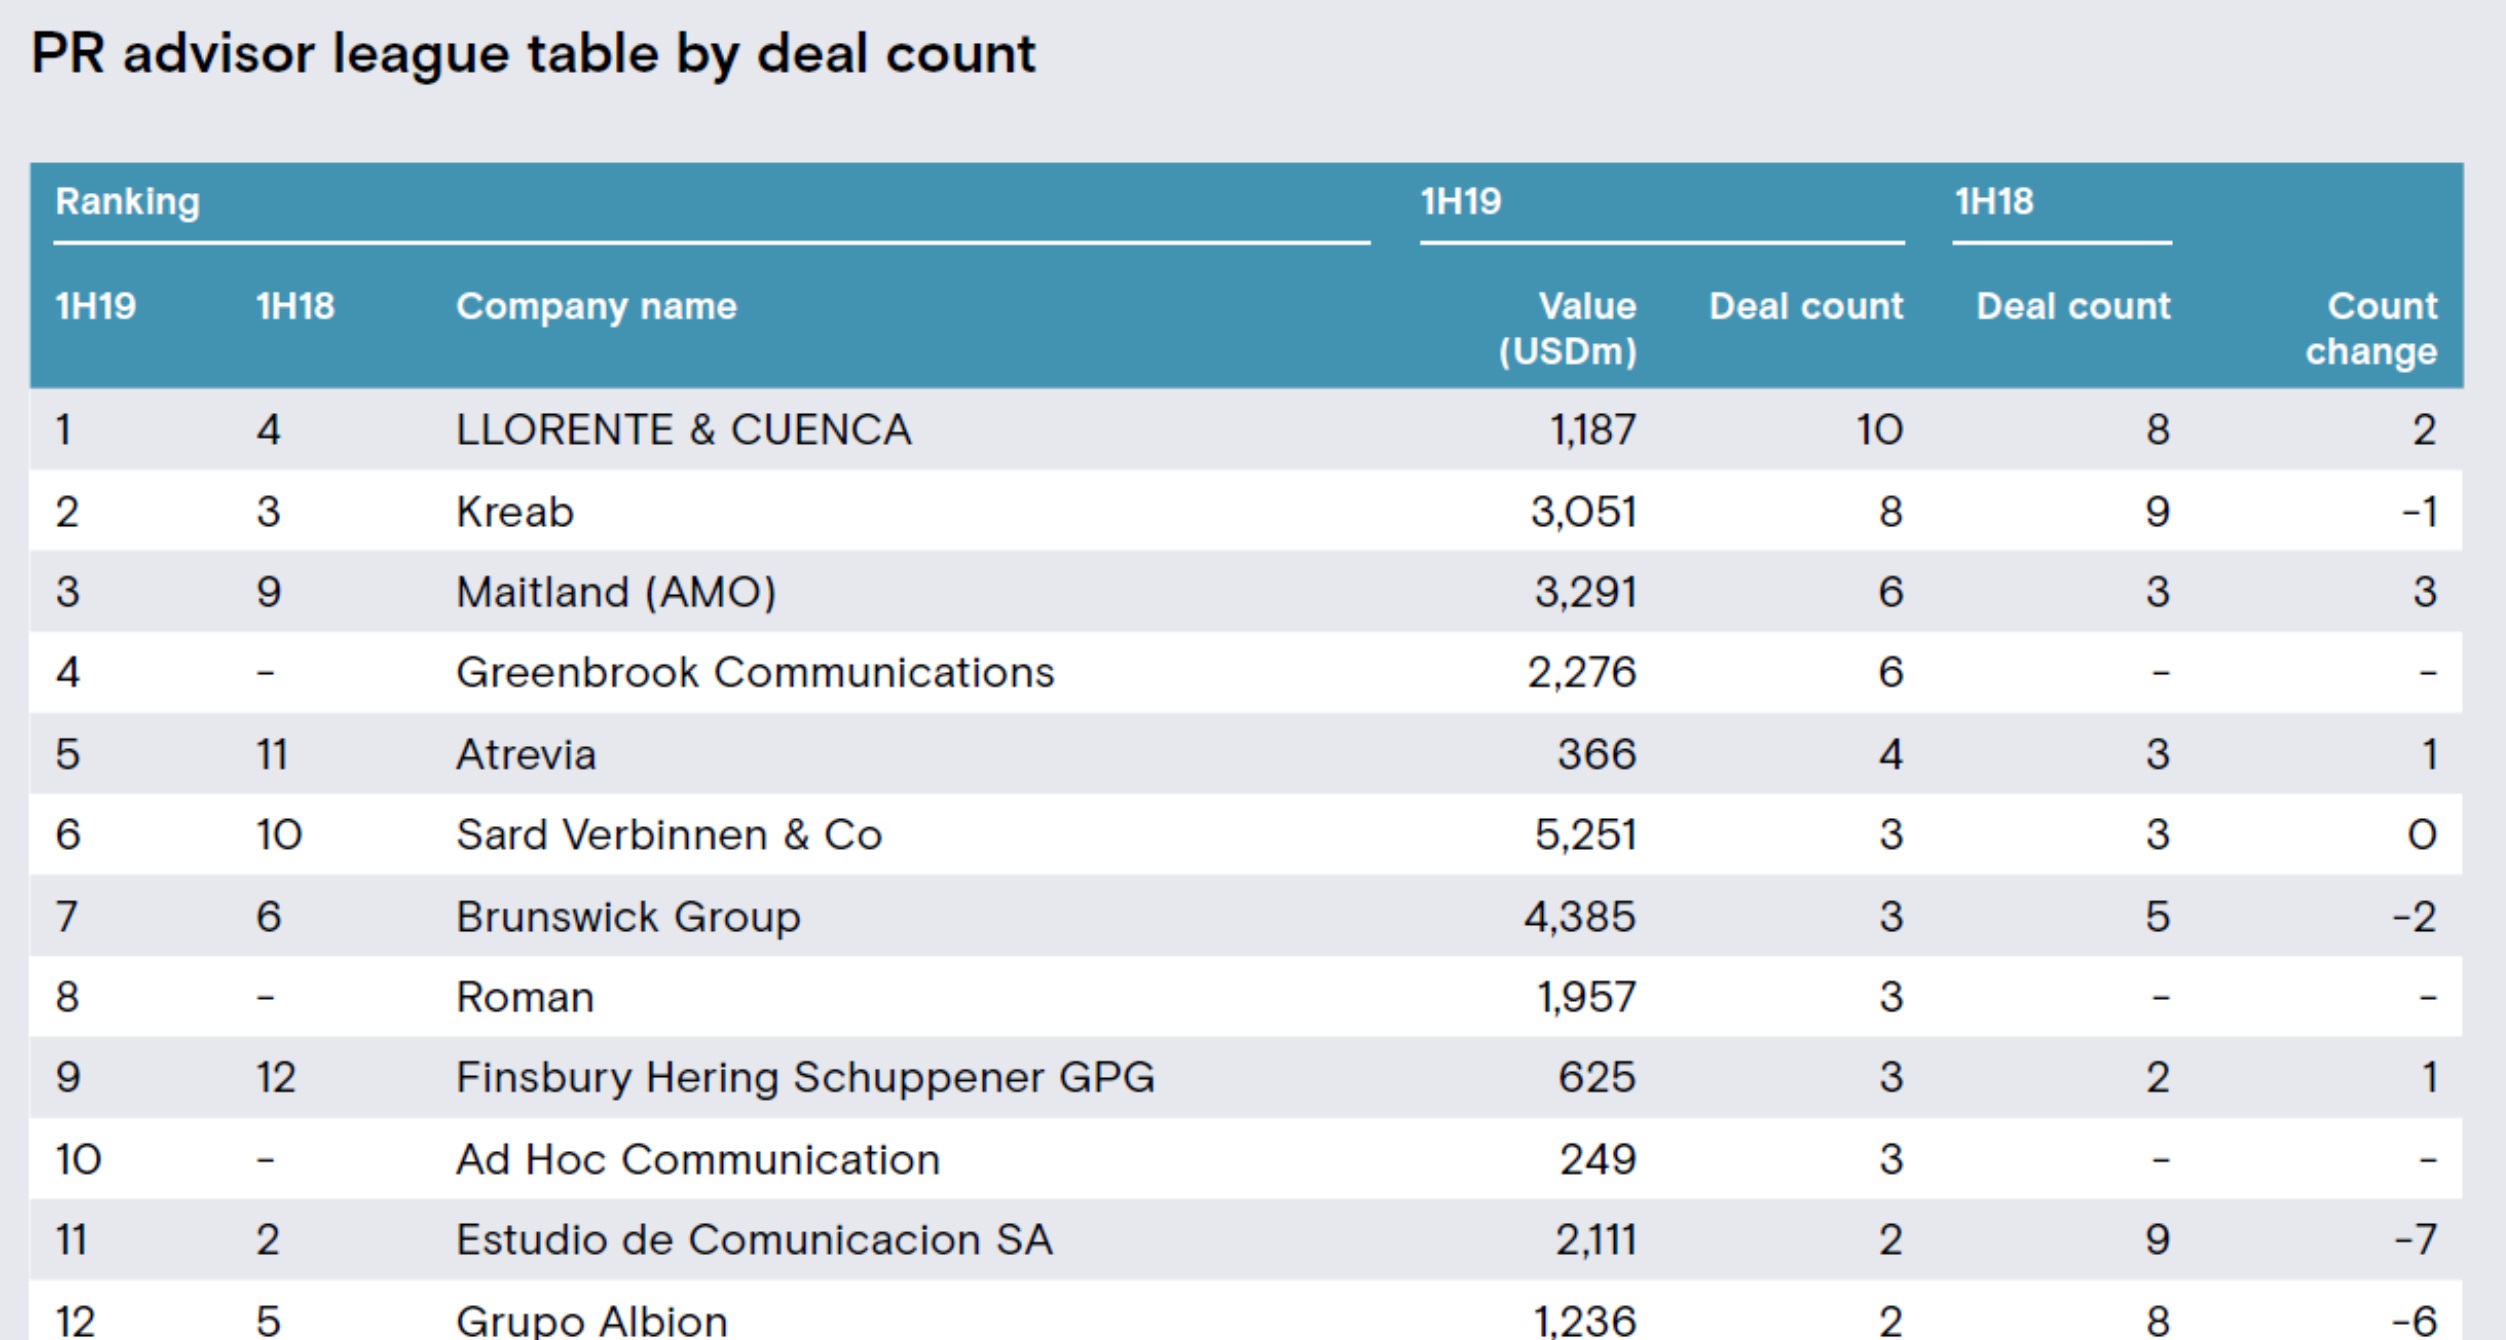
Task: Click count change -1 in Kreab row
Action: coord(2420,512)
